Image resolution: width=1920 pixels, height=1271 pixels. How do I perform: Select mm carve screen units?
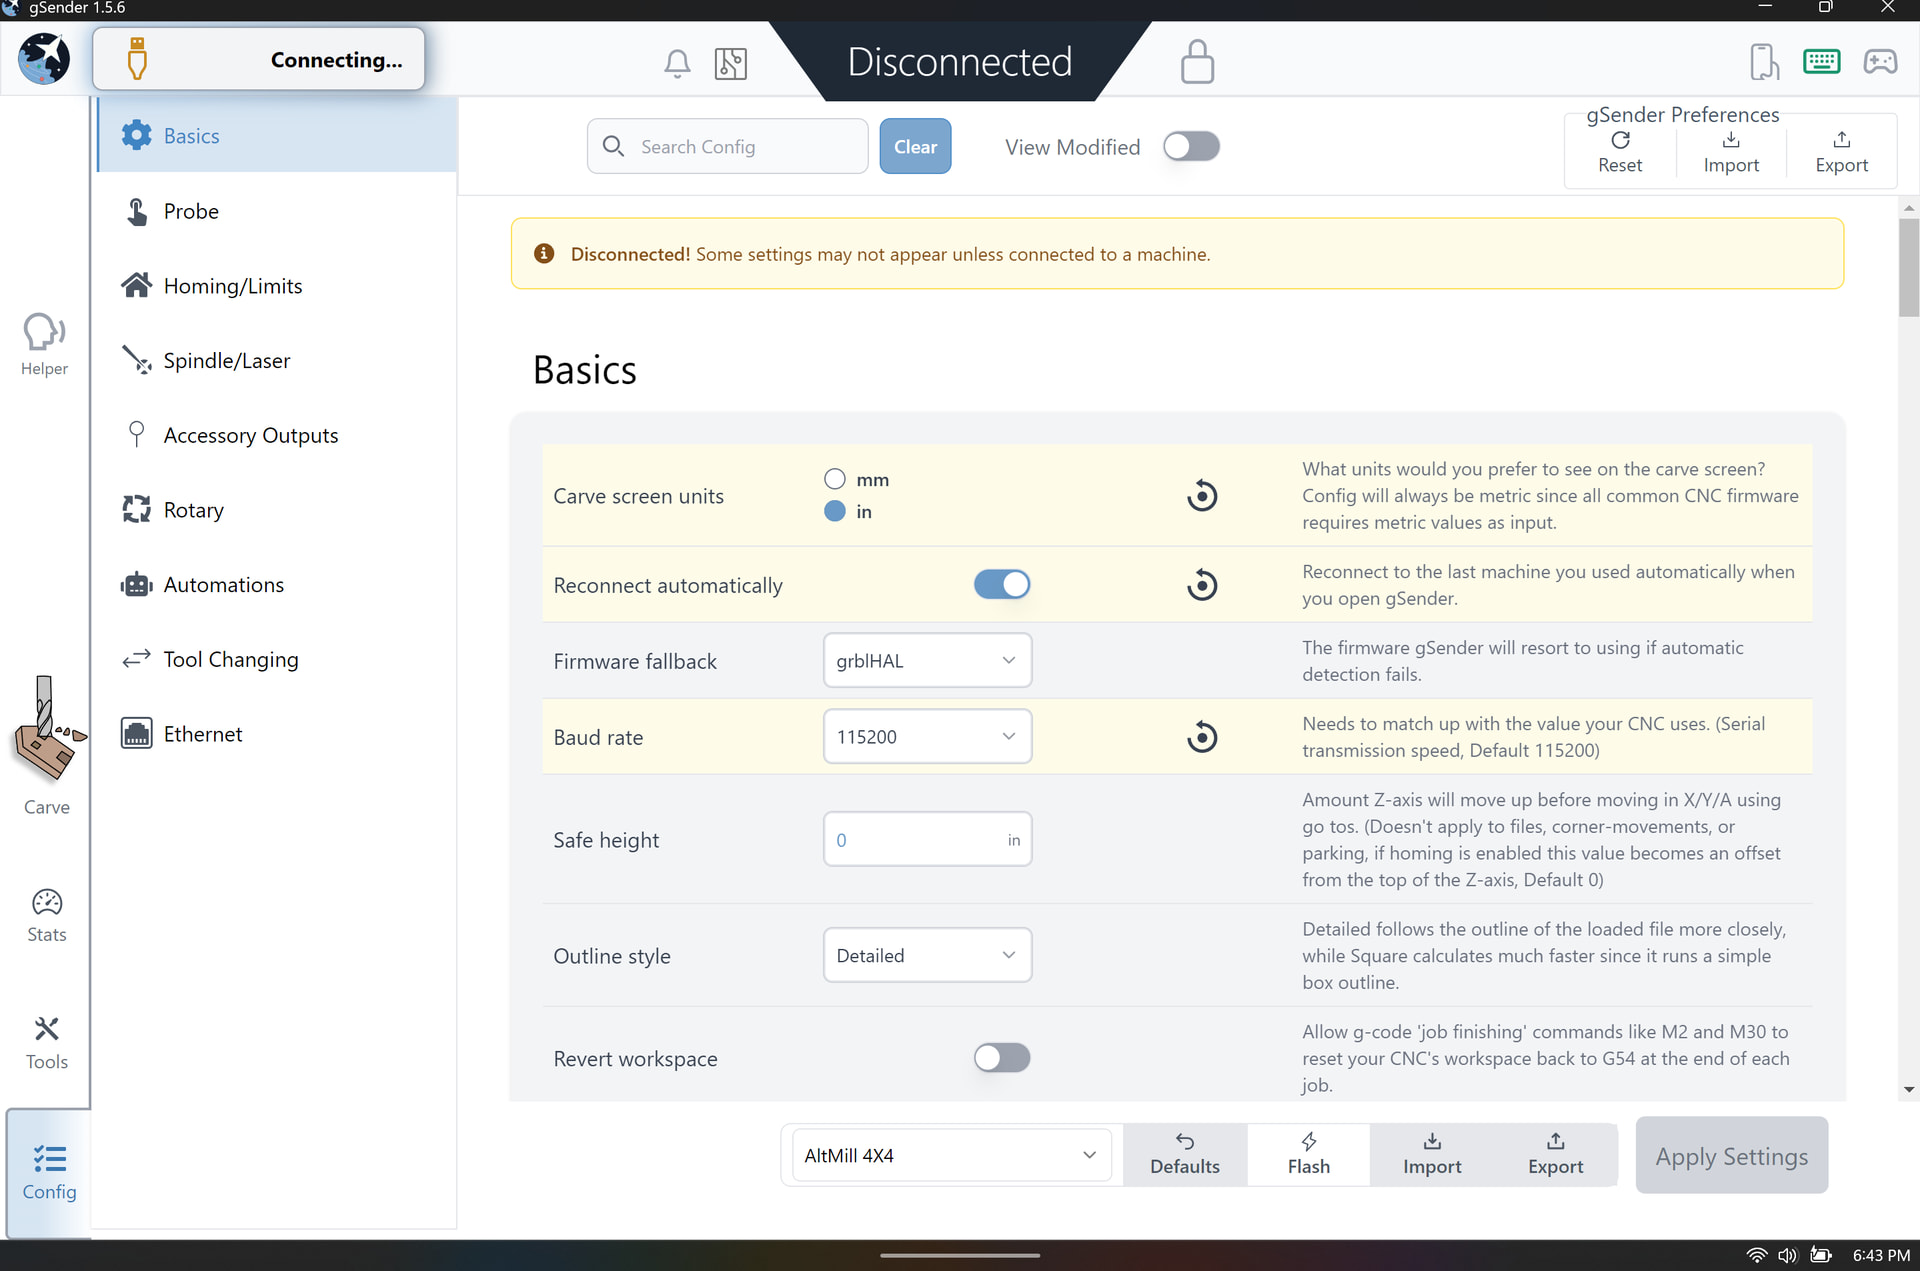835,479
